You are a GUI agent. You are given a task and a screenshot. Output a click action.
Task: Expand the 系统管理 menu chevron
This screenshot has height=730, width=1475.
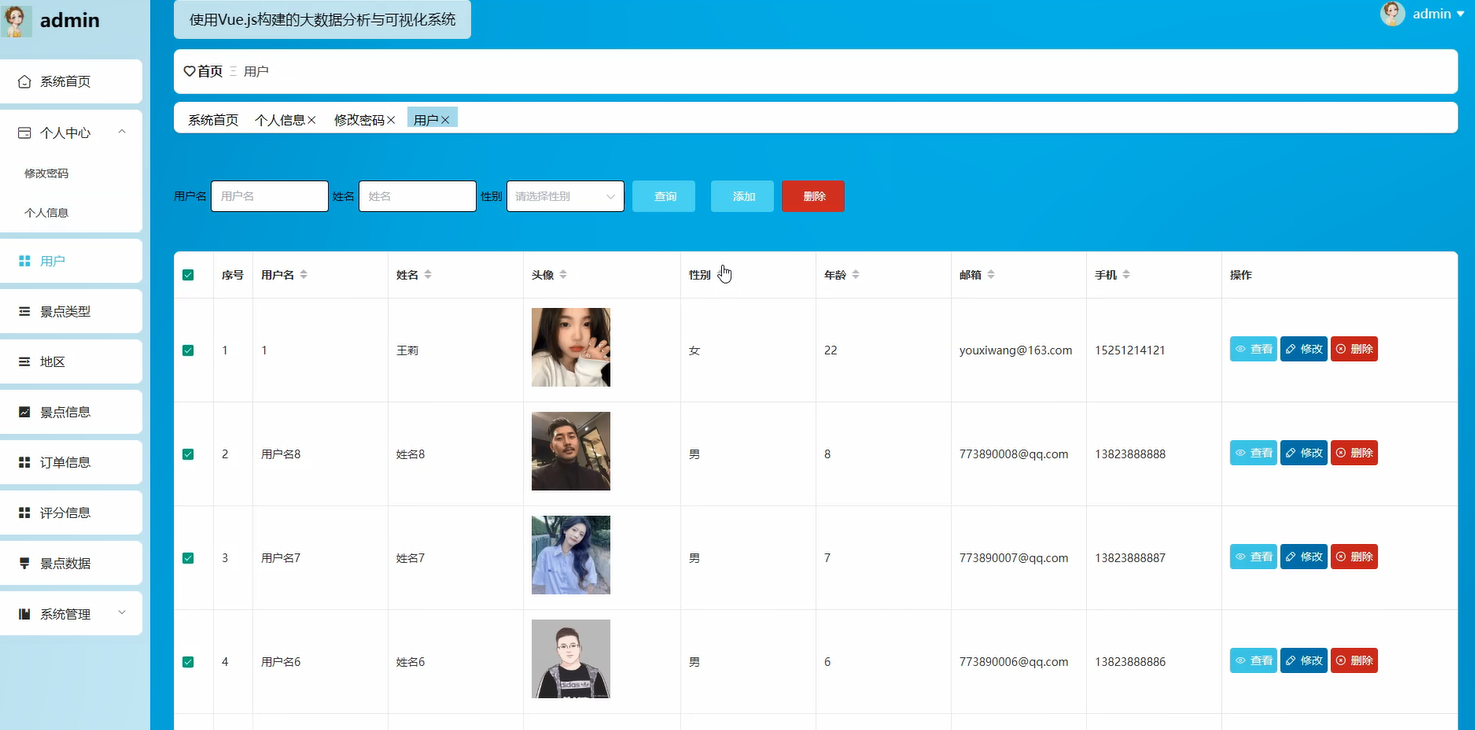(x=122, y=613)
